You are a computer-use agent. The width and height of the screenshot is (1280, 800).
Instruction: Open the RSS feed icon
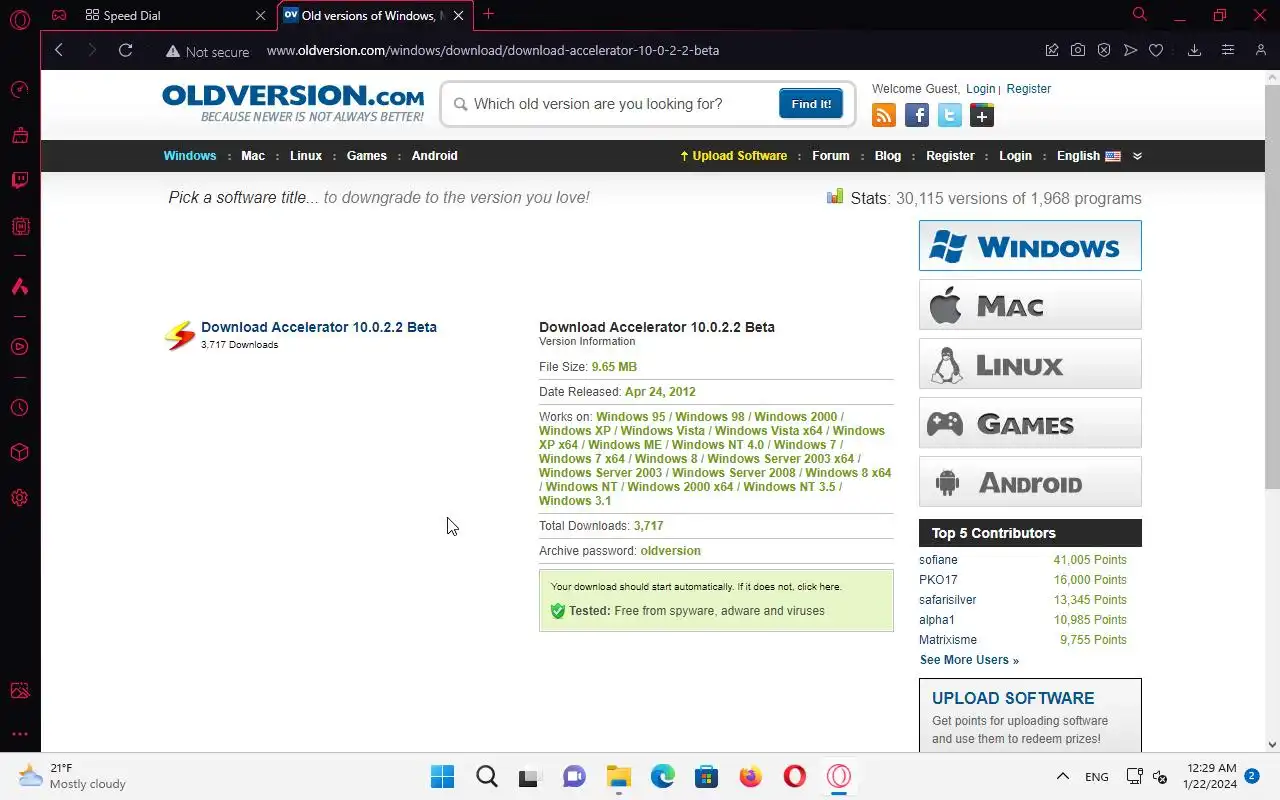click(884, 115)
